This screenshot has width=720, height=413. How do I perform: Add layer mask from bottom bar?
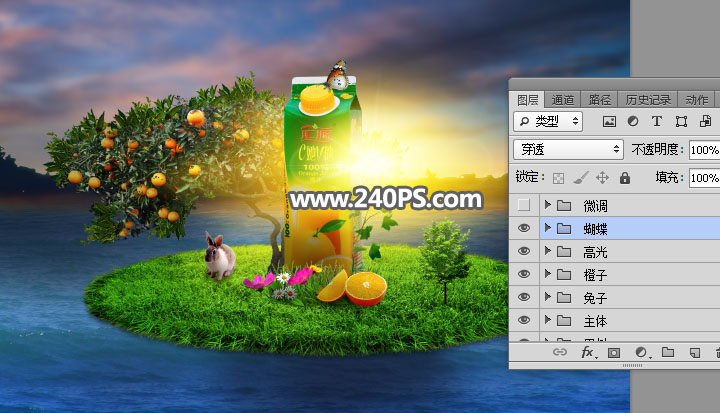tap(614, 353)
